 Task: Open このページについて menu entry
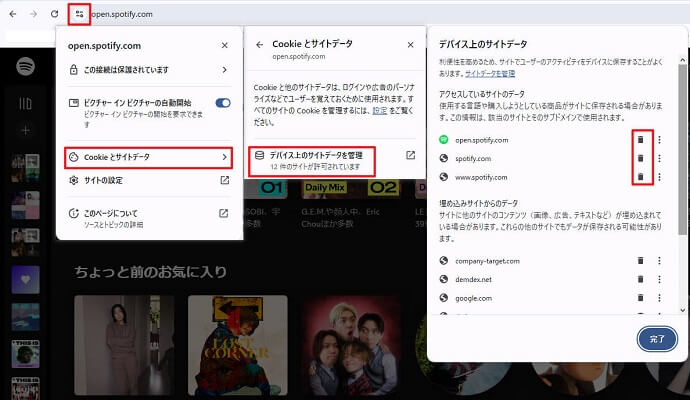[149, 218]
